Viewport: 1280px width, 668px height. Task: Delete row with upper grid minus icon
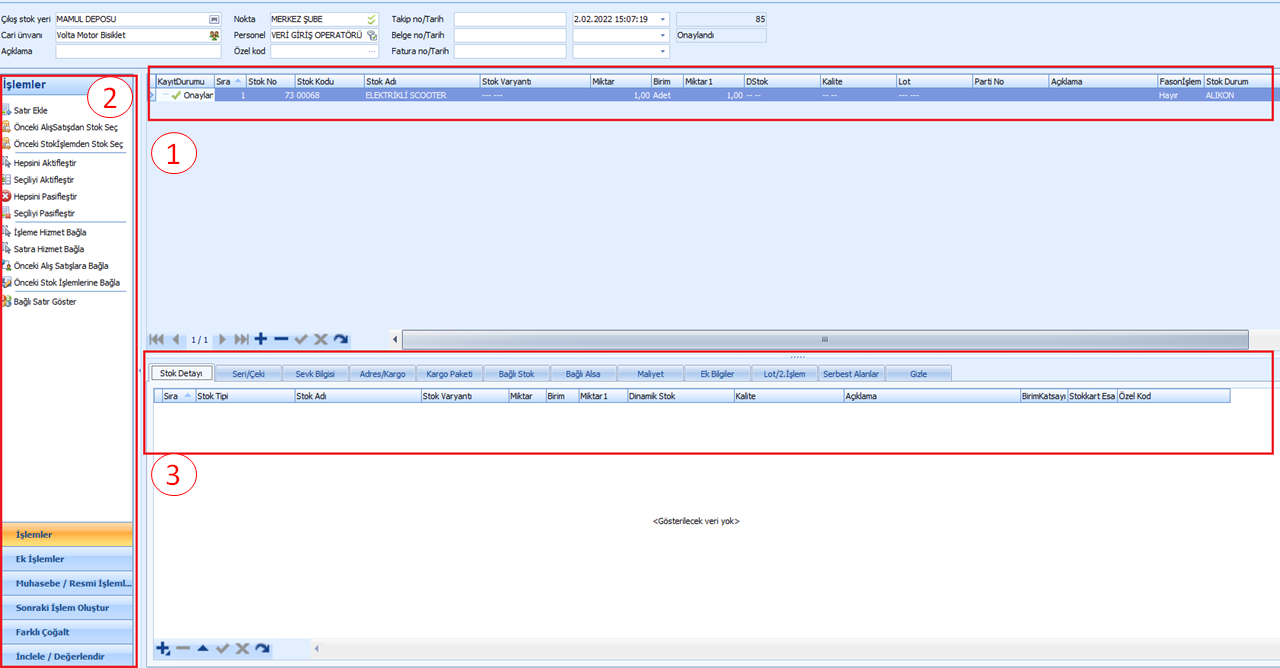click(281, 339)
